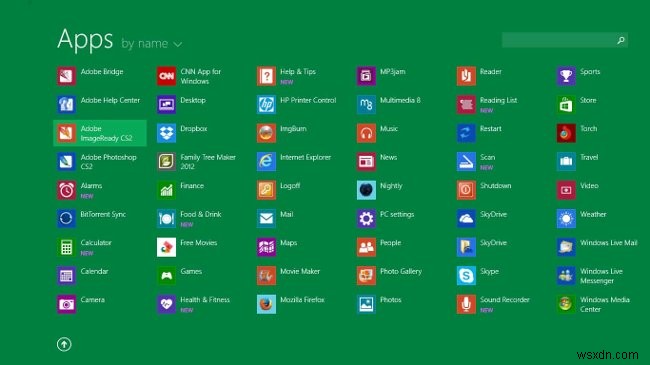
Task: Open the Photos app icon
Action: (x=366, y=304)
